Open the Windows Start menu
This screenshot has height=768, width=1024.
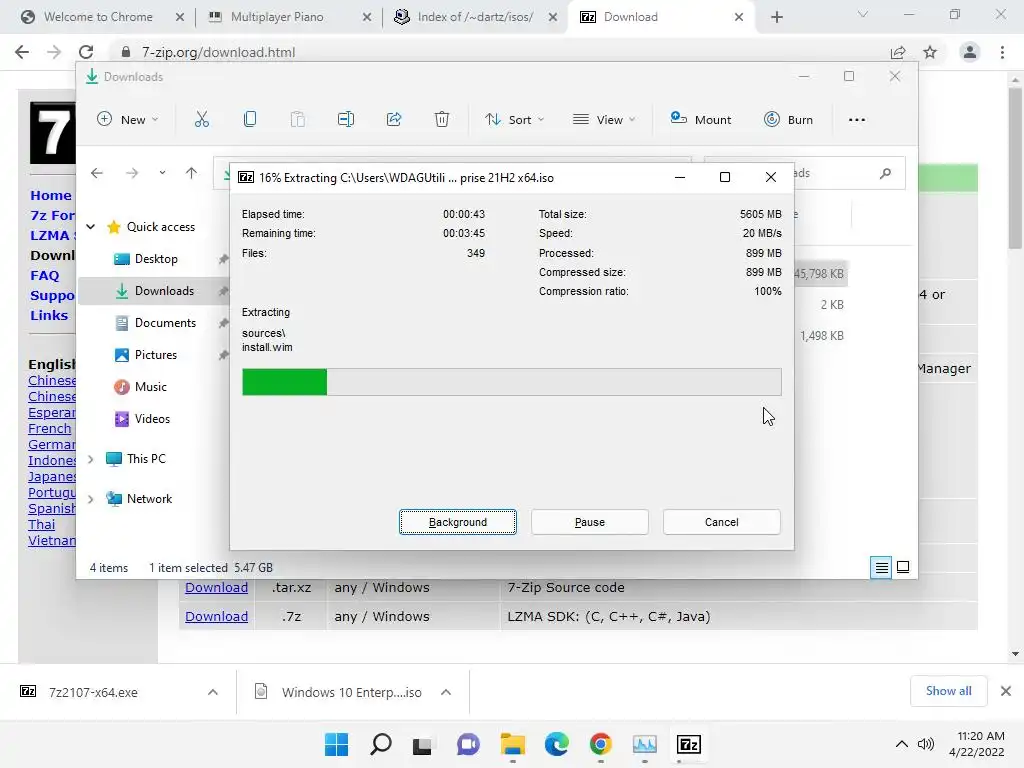point(336,744)
